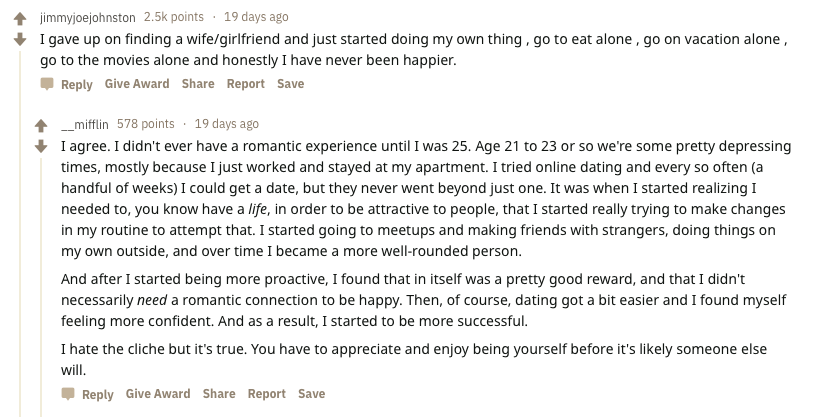The width and height of the screenshot is (827, 417).
Task: Share jimmyjoejohnston's comment
Action: [198, 84]
